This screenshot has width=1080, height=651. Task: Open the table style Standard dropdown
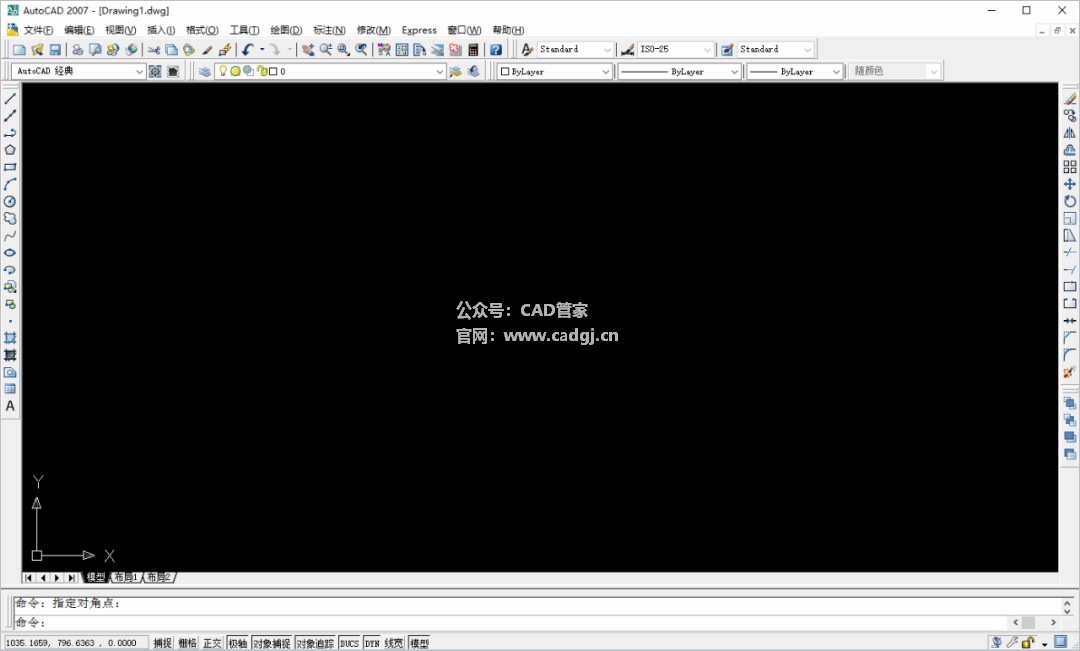click(808, 50)
